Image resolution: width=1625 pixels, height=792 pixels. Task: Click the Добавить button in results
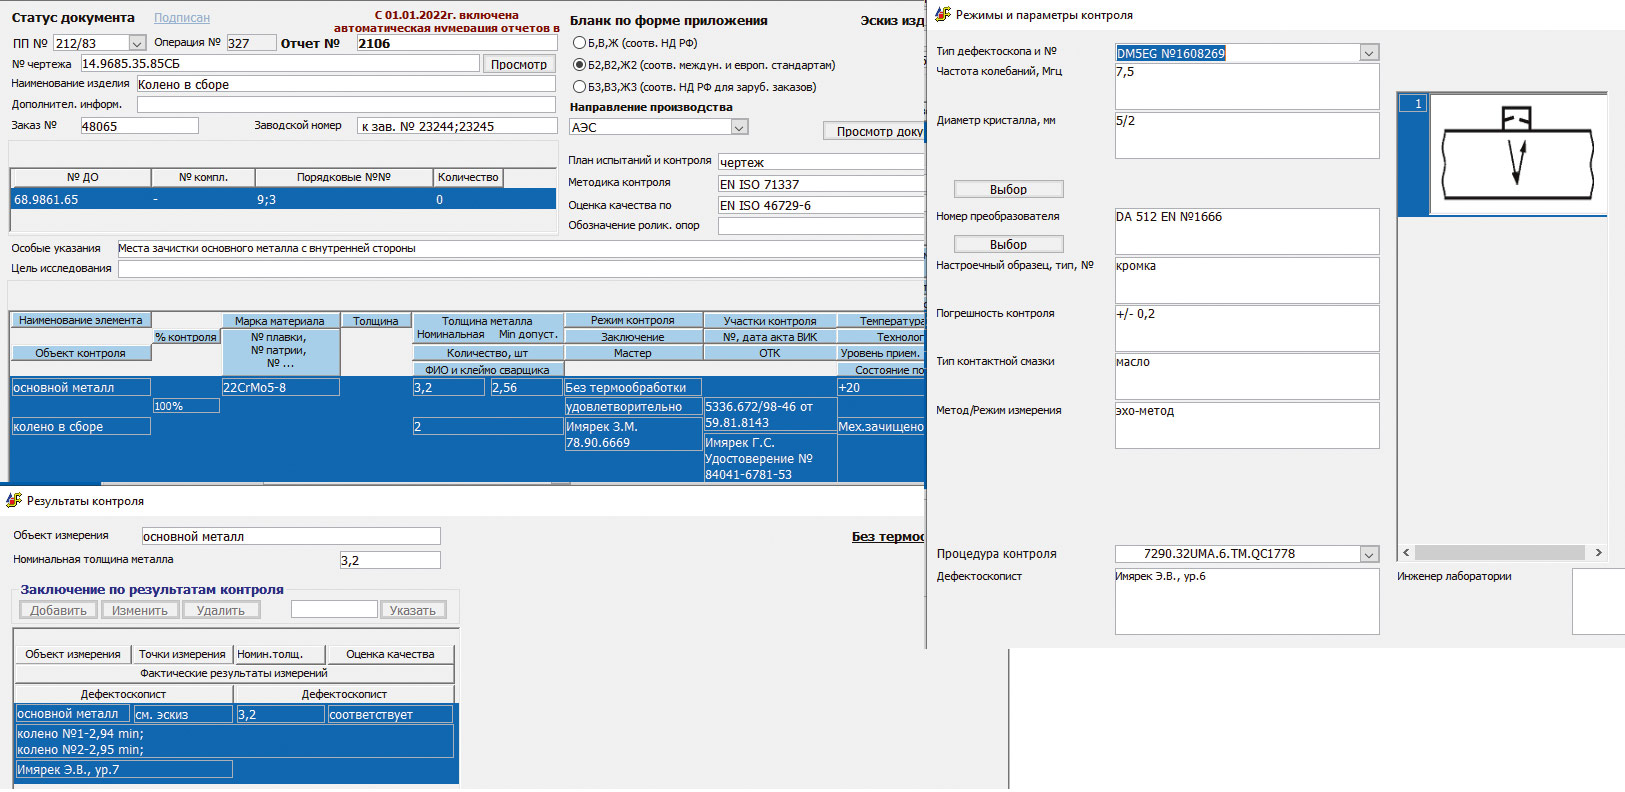pos(59,610)
